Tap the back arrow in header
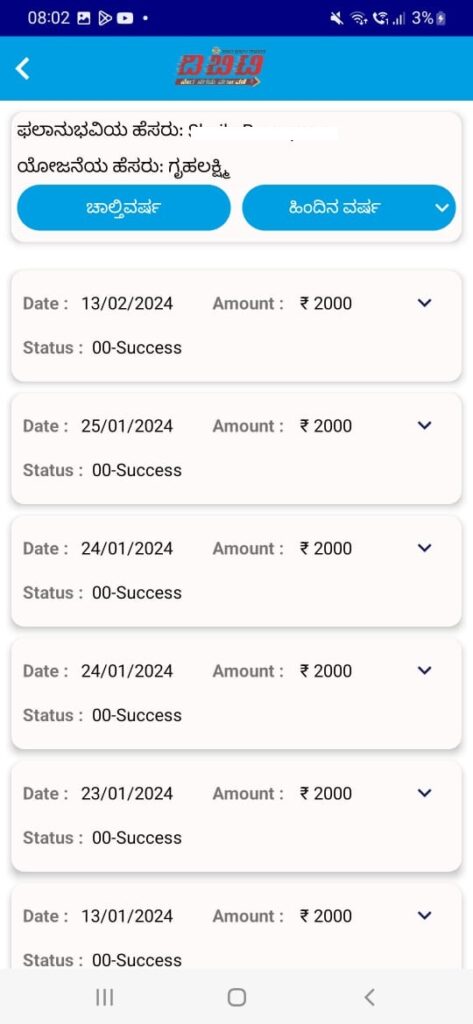473x1024 pixels. click(23, 68)
